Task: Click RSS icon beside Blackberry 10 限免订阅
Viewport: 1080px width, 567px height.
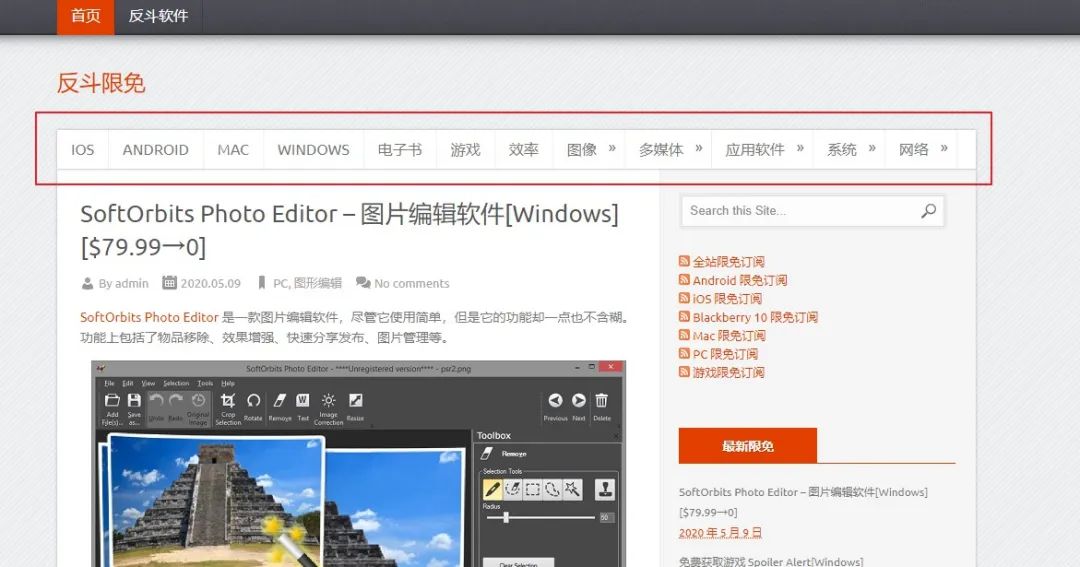Action: 684,317
